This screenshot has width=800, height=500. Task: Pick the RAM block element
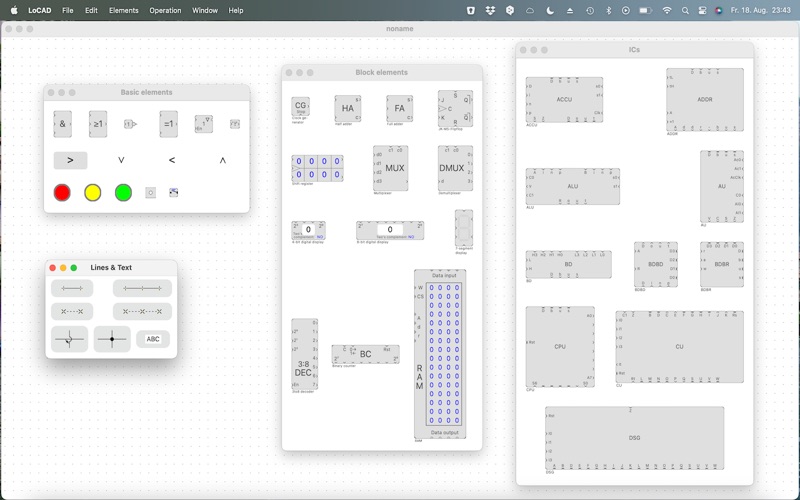point(440,354)
